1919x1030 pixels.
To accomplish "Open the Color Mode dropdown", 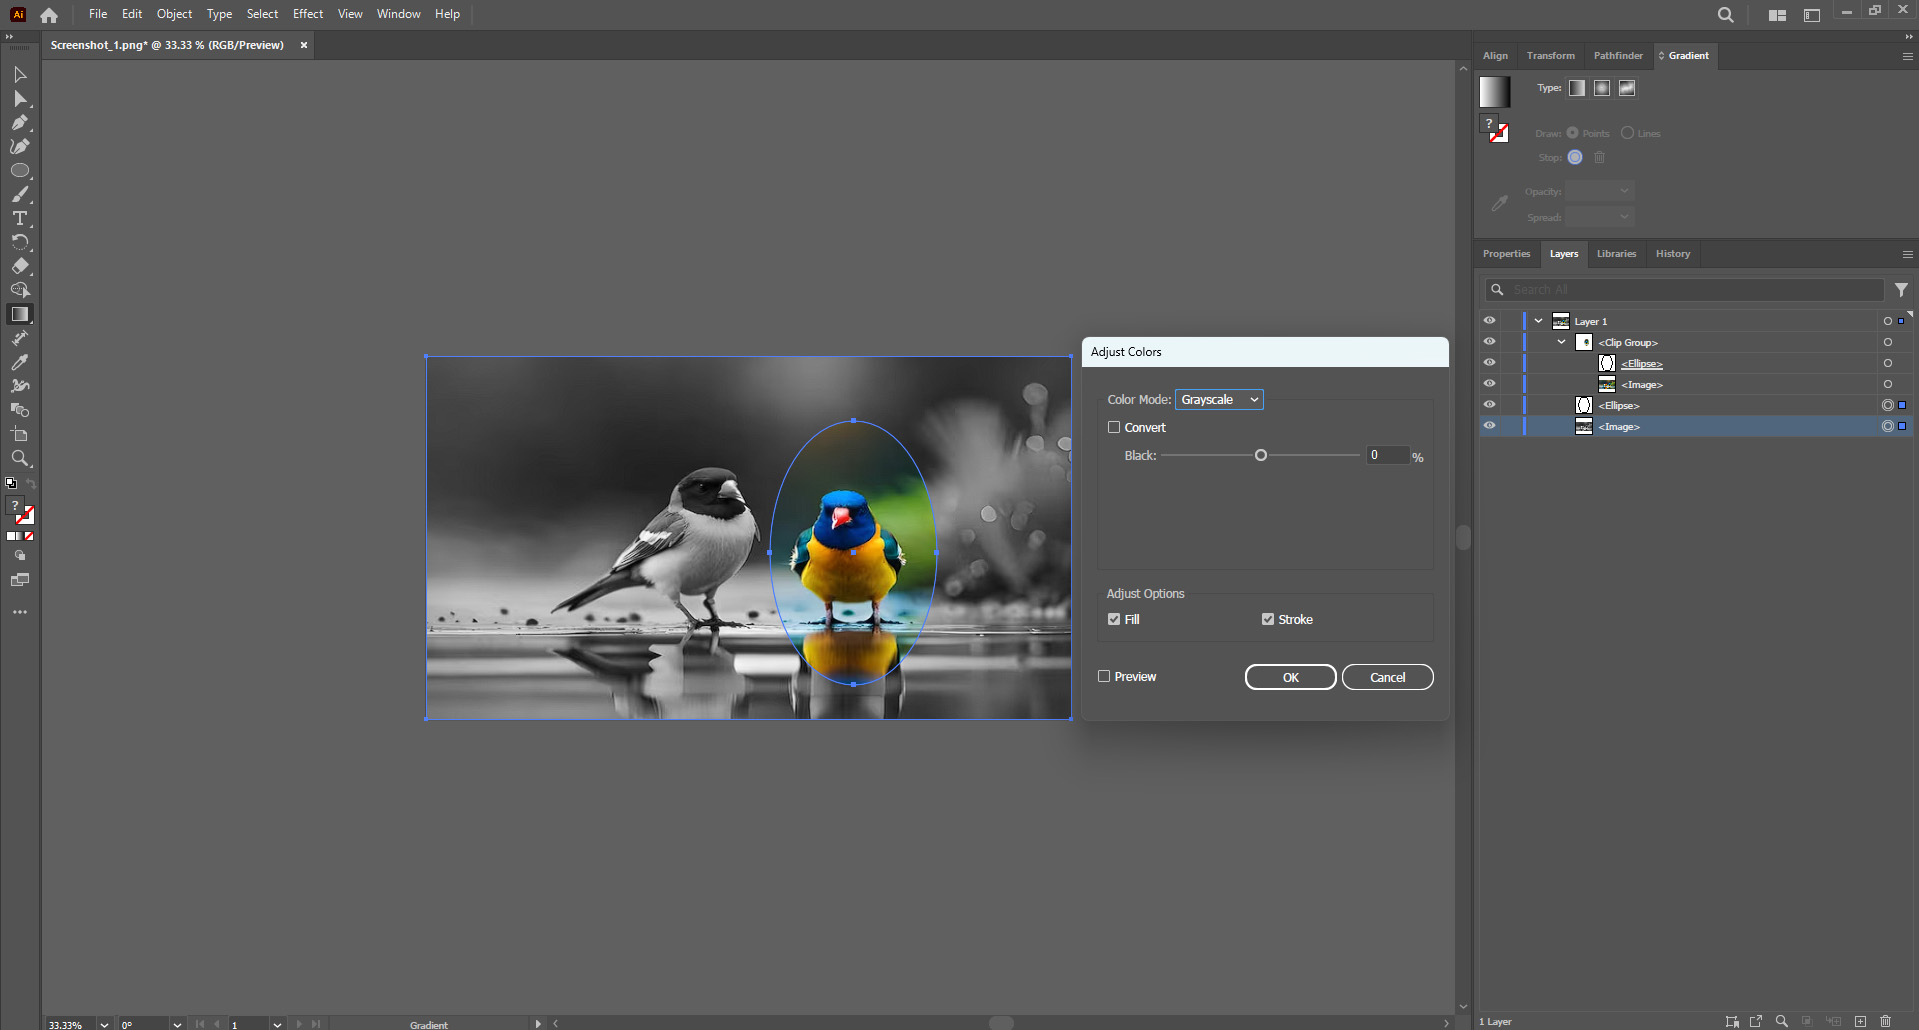I will pyautogui.click(x=1219, y=399).
